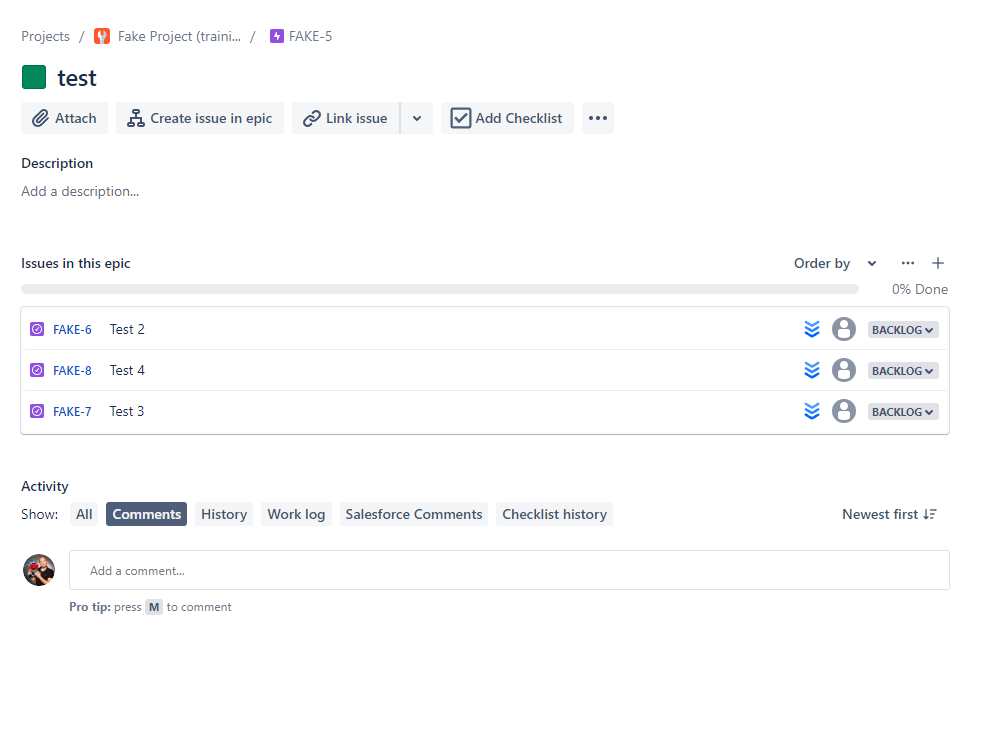This screenshot has height=732, width=989.
Task: Expand the Order by dropdown
Action: [871, 263]
